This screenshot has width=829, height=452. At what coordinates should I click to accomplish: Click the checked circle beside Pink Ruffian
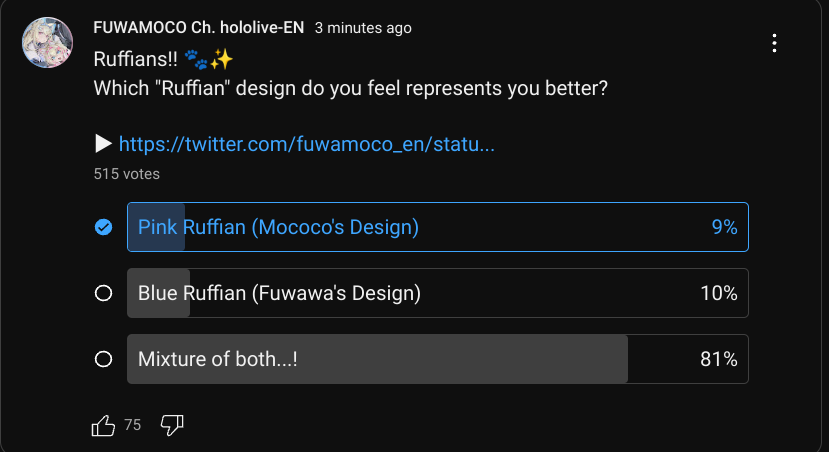click(102, 228)
